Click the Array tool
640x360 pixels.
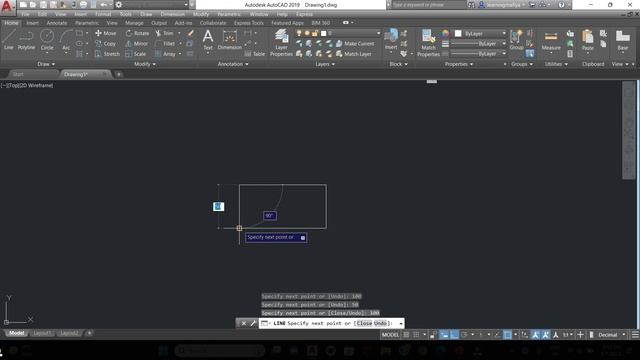(165, 54)
